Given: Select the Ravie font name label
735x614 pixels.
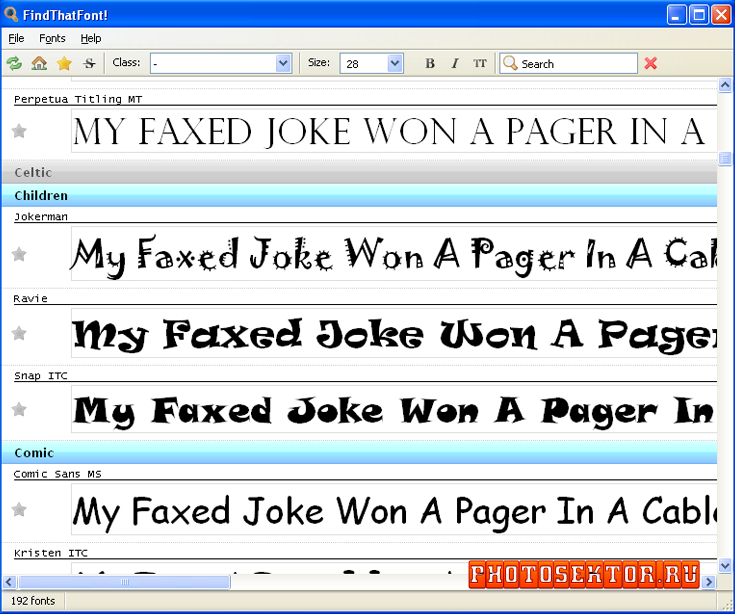Looking at the screenshot, I should point(30,299).
